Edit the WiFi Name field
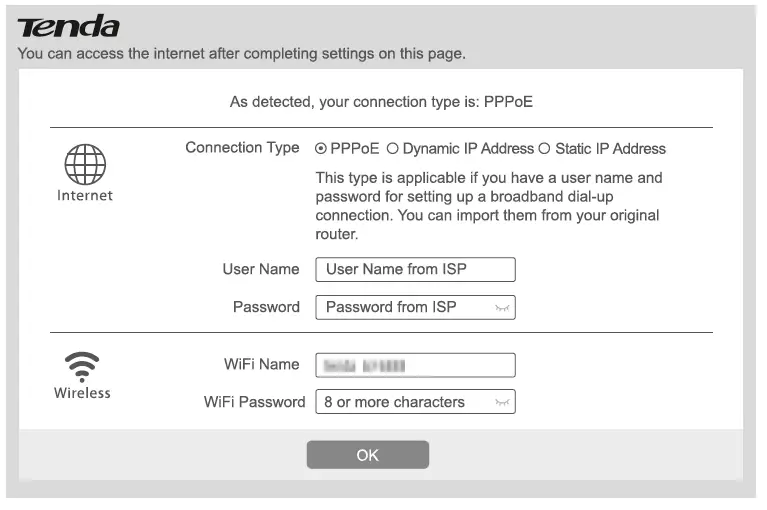 [415, 365]
